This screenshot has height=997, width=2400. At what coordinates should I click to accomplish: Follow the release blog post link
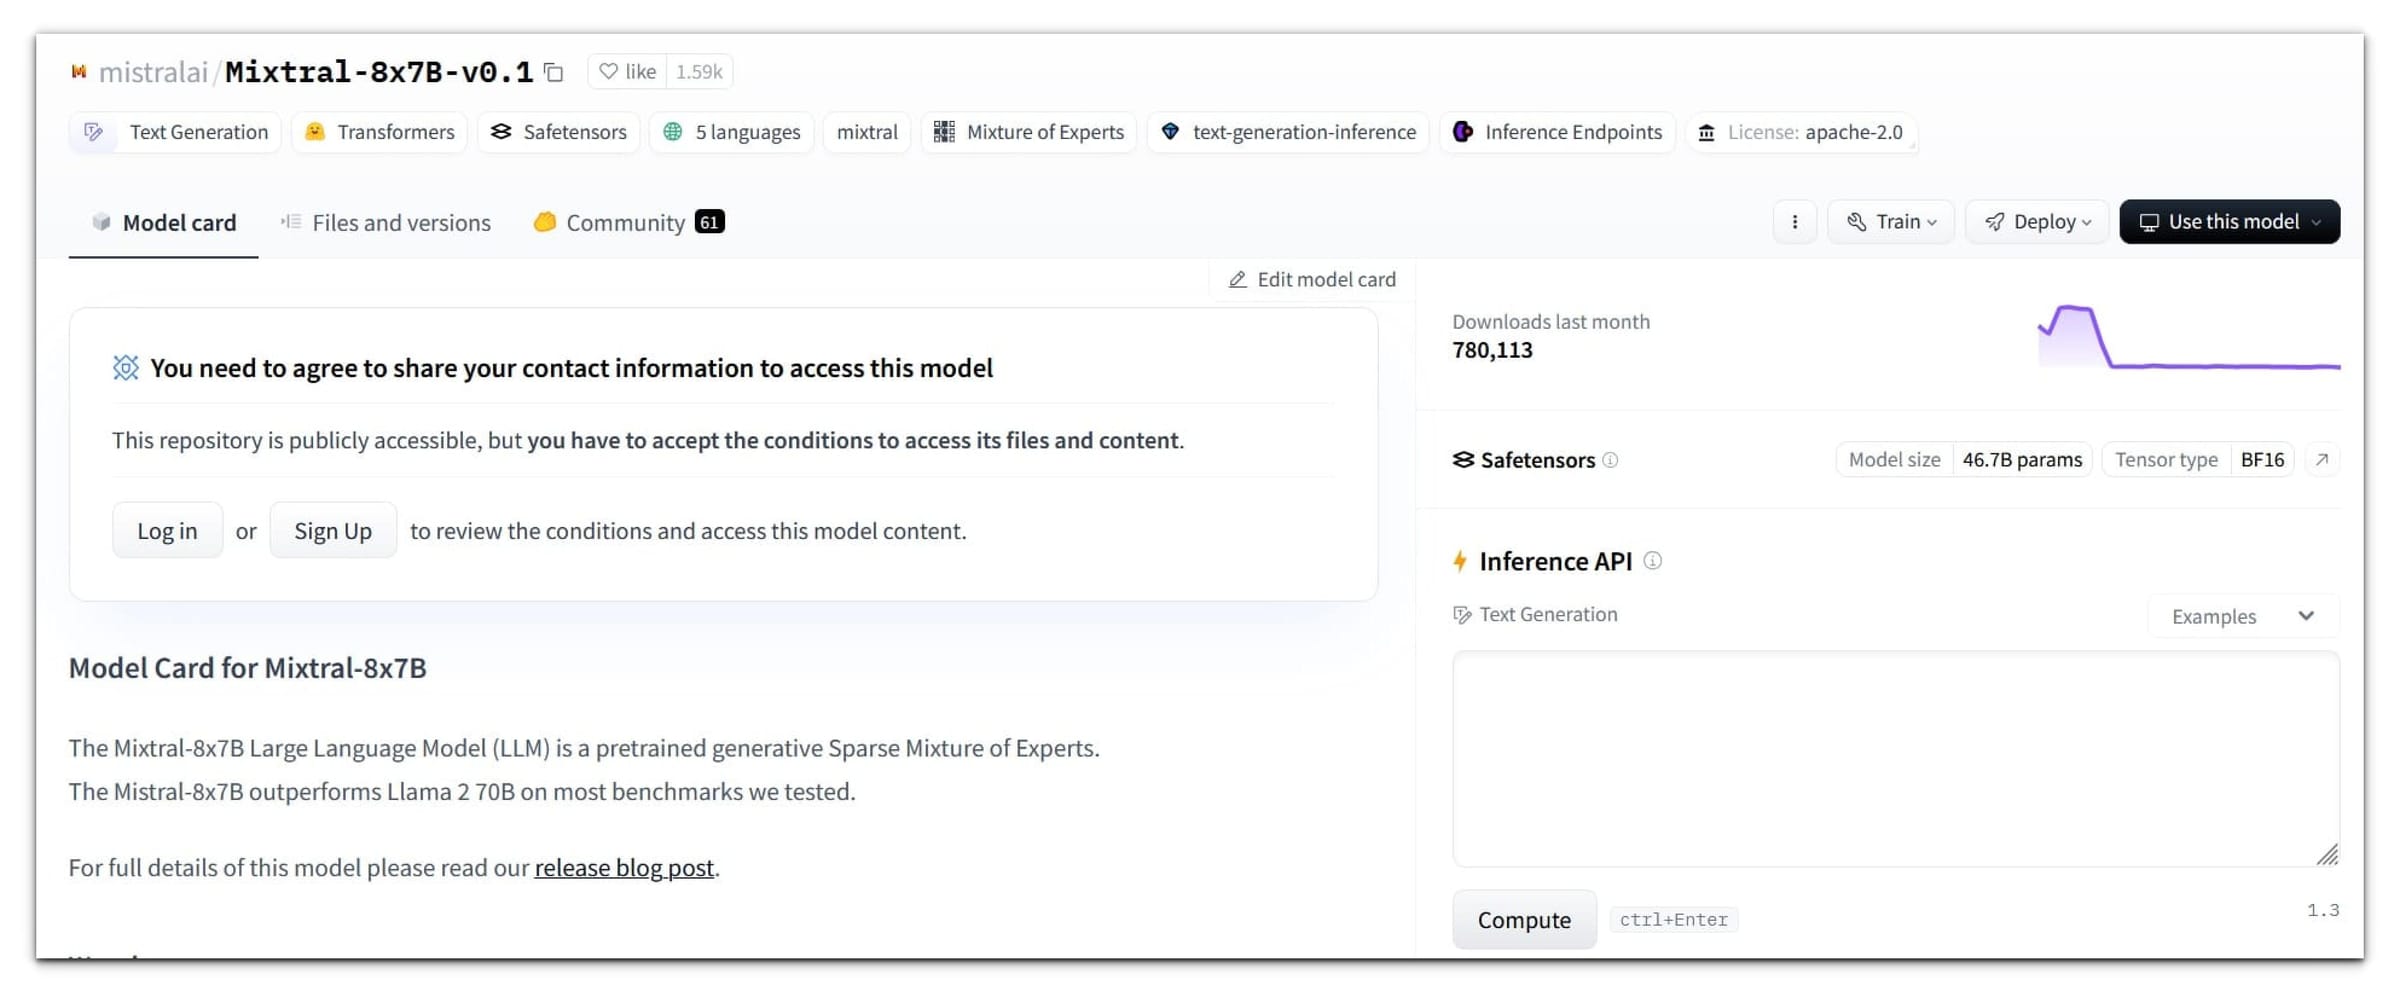coord(624,868)
